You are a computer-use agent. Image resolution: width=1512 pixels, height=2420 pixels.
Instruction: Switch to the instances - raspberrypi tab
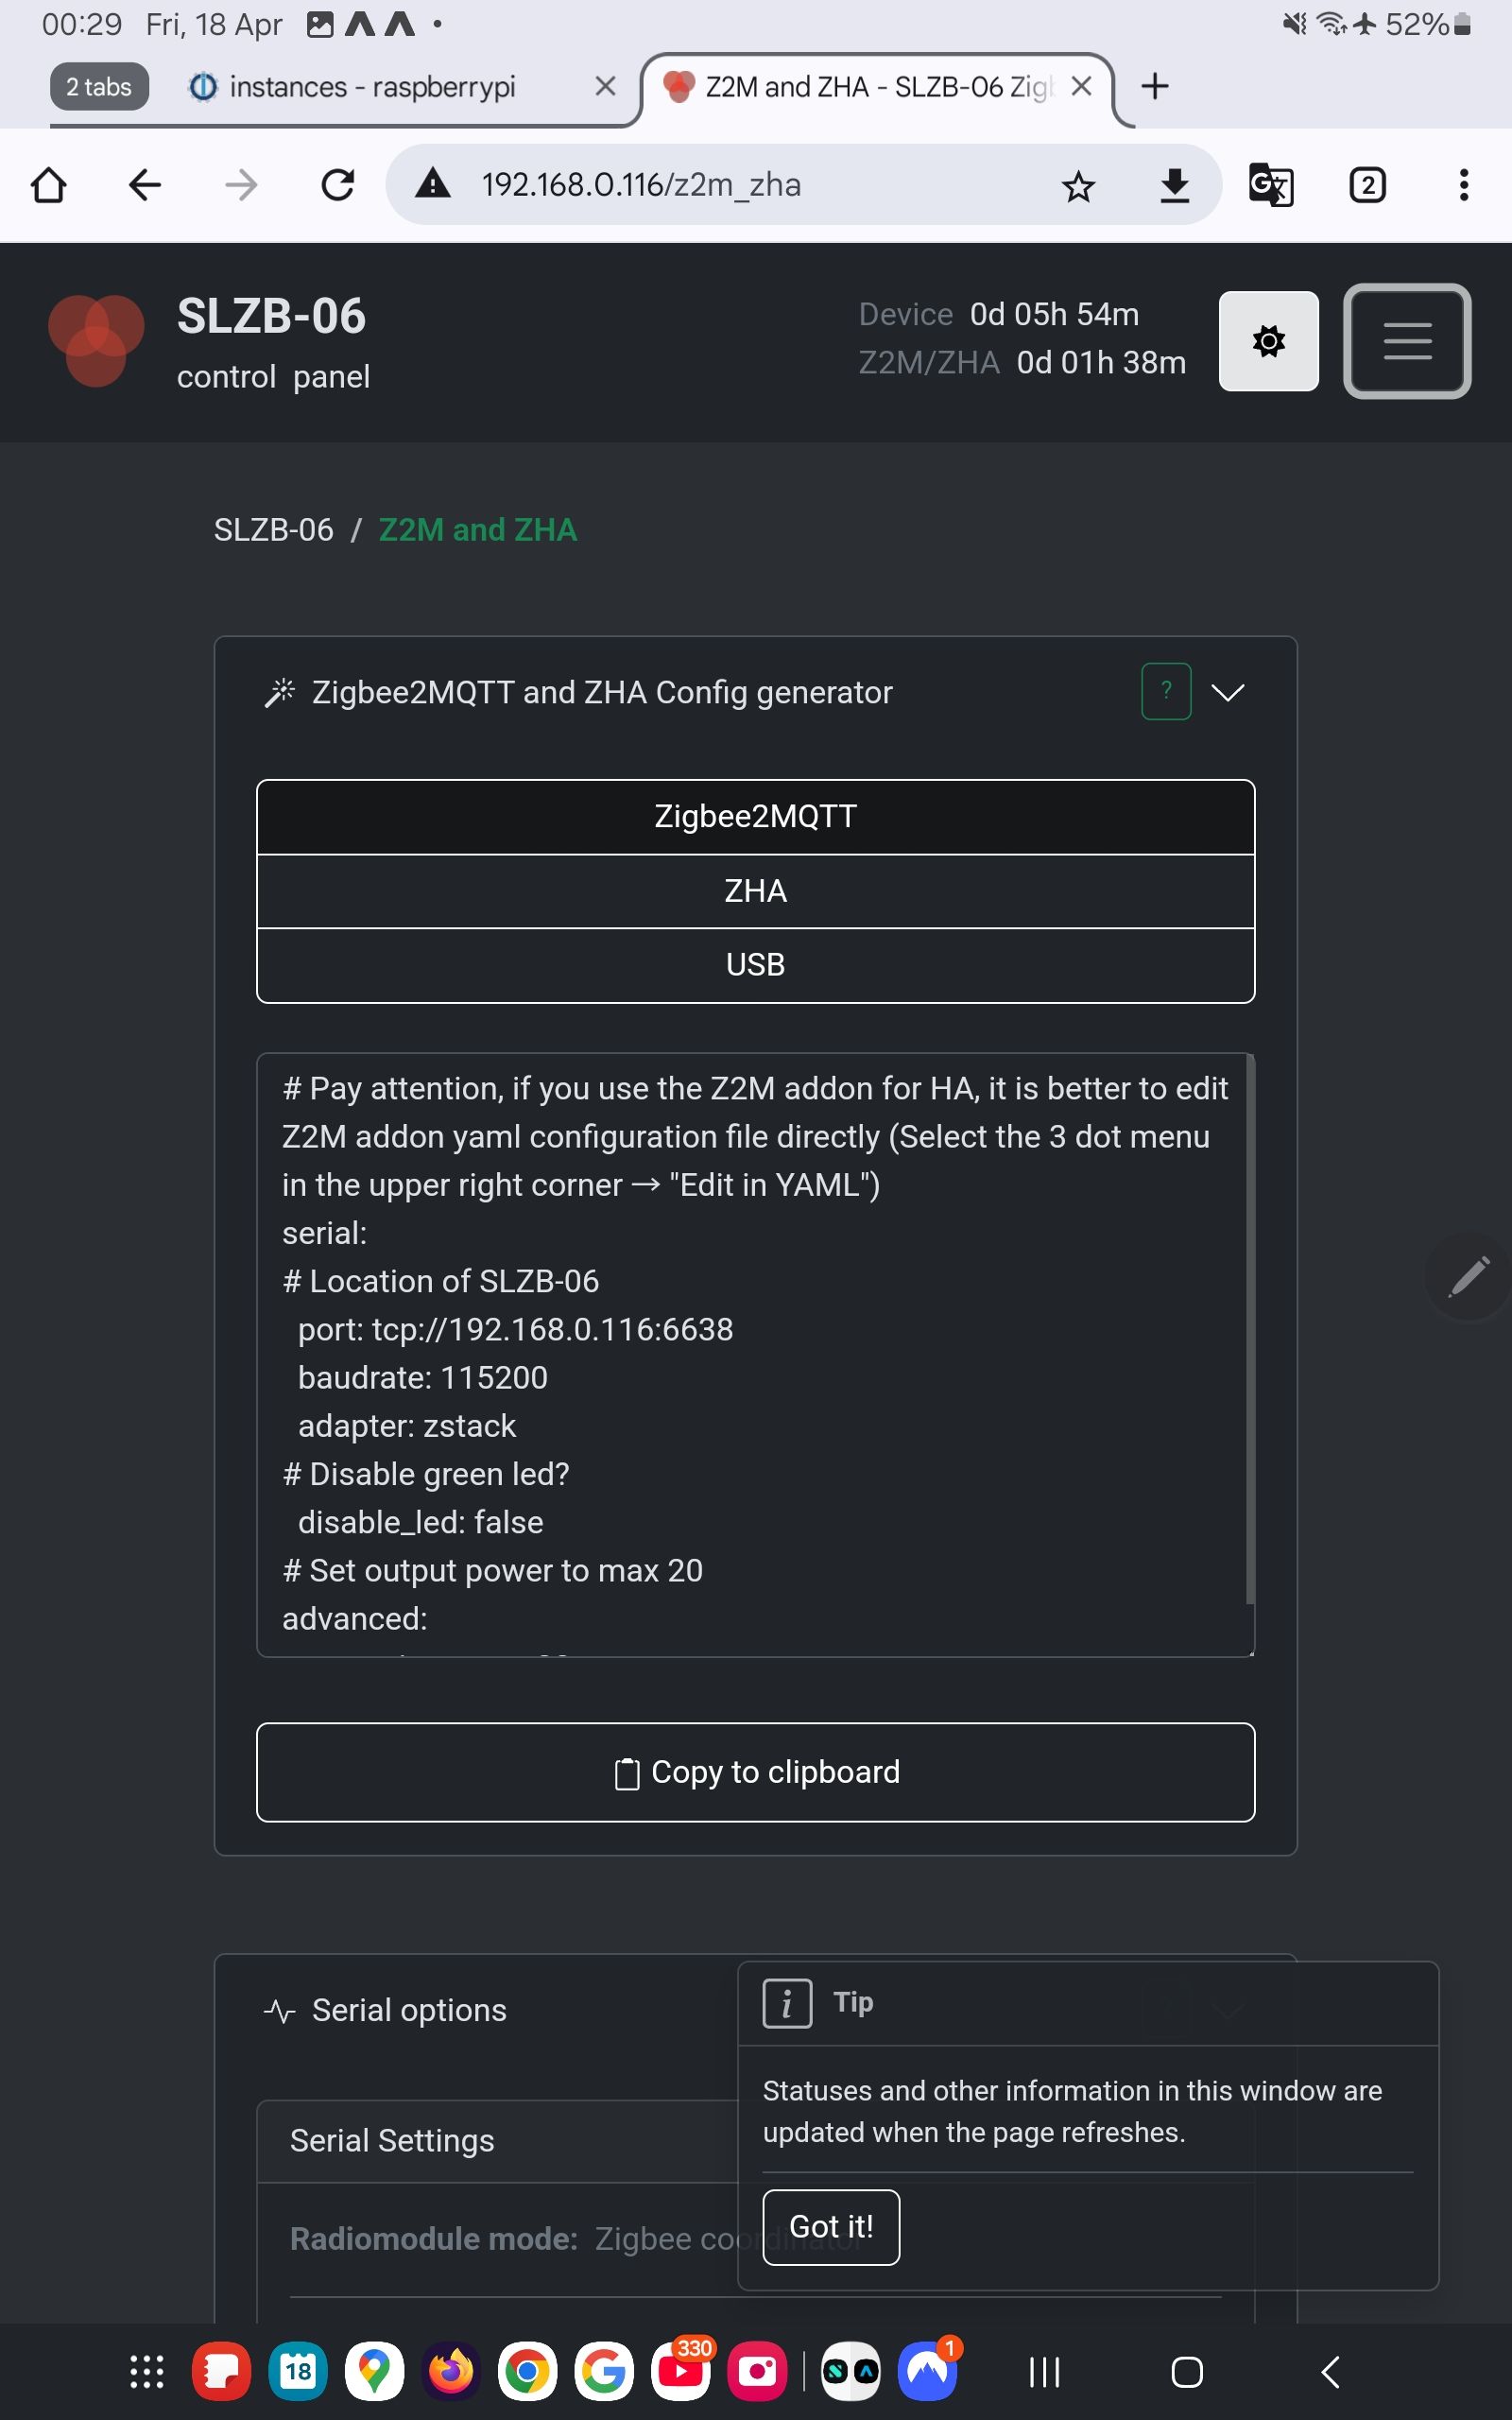(x=372, y=87)
